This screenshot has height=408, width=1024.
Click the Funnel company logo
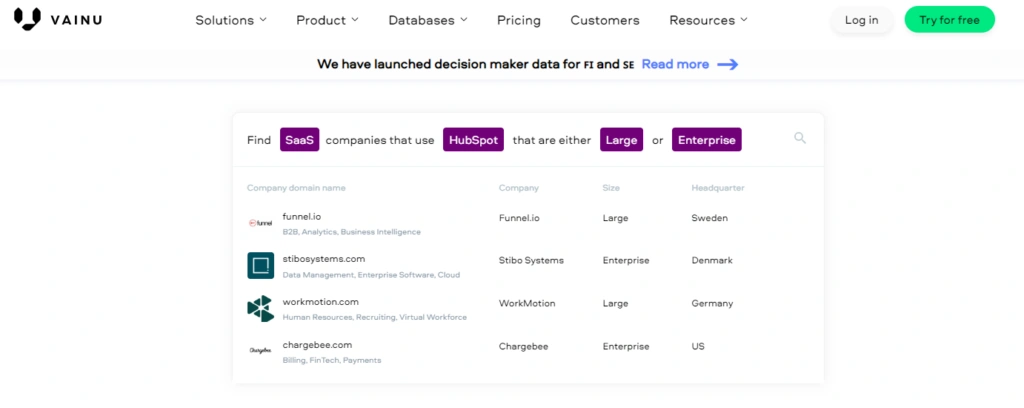(x=261, y=223)
